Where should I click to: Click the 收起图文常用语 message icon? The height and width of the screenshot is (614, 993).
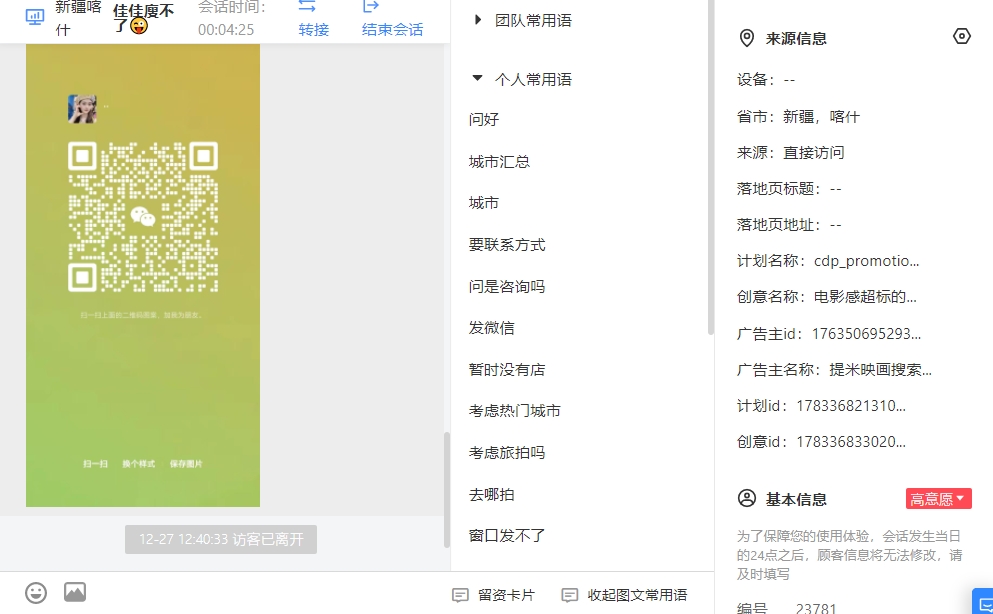tap(570, 595)
